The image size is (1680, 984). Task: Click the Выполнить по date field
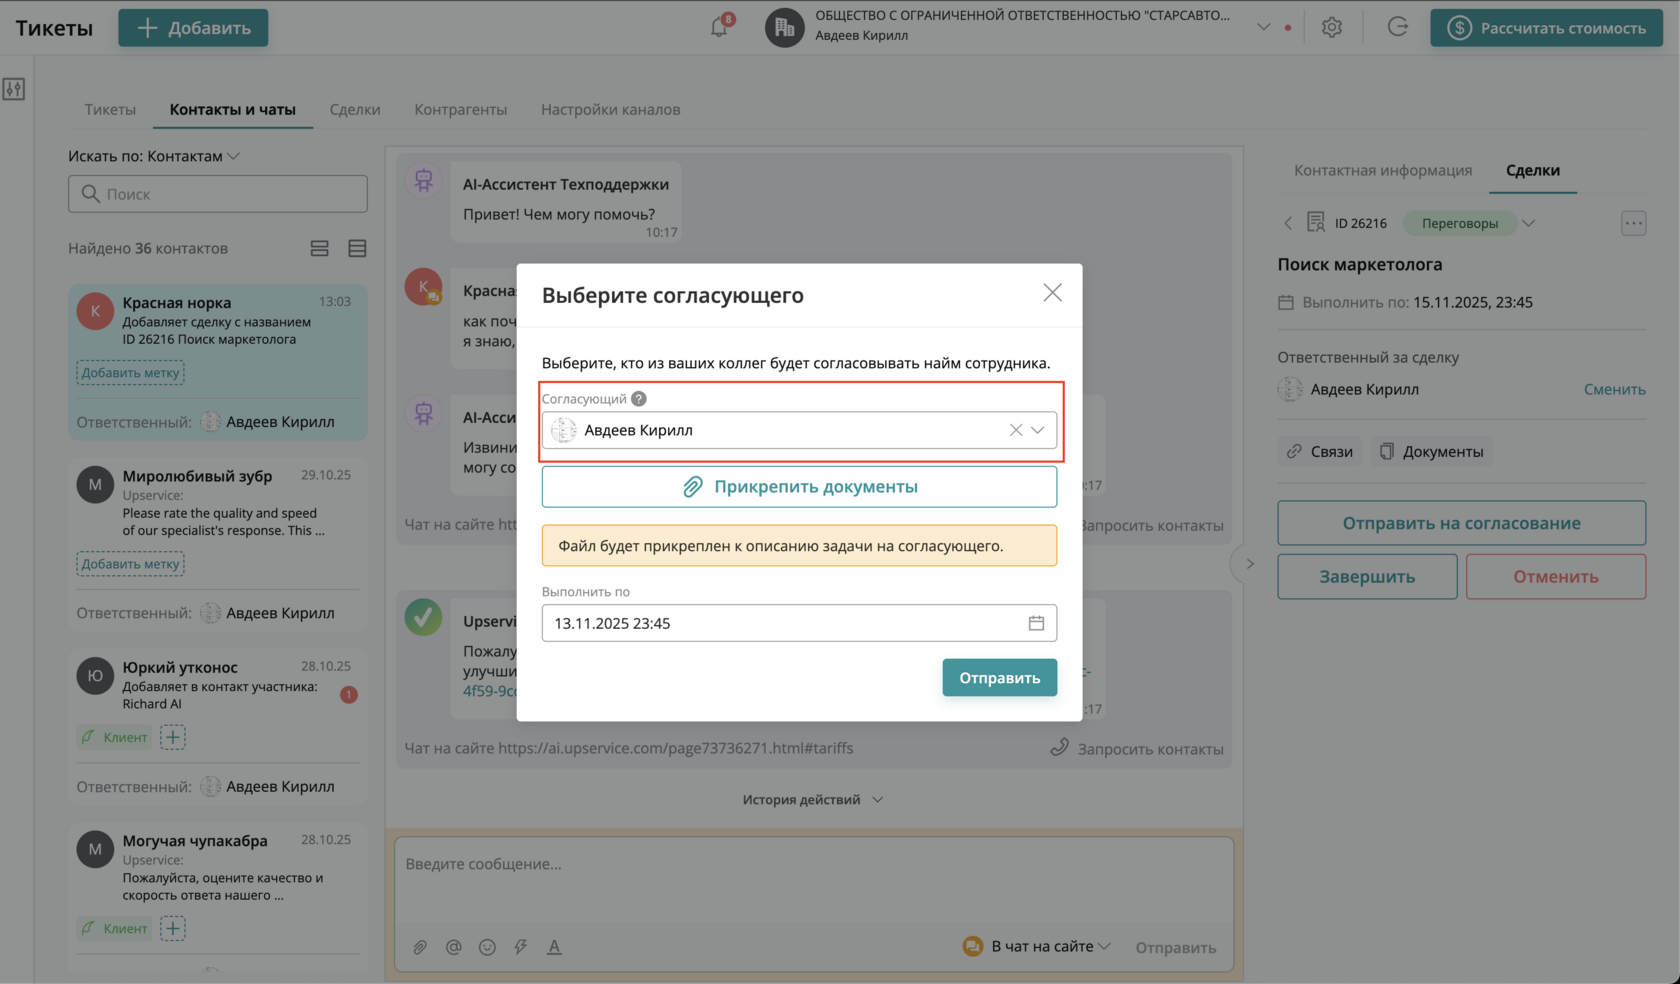pyautogui.click(x=799, y=623)
